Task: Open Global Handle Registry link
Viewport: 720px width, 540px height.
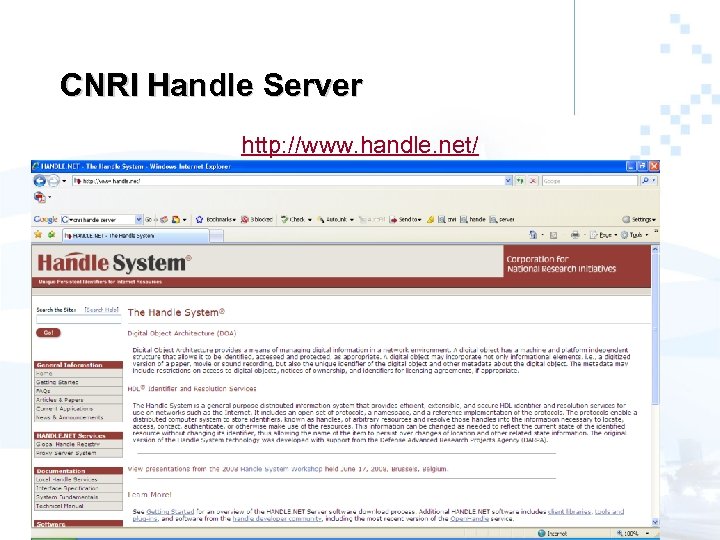Action: [x=68, y=444]
